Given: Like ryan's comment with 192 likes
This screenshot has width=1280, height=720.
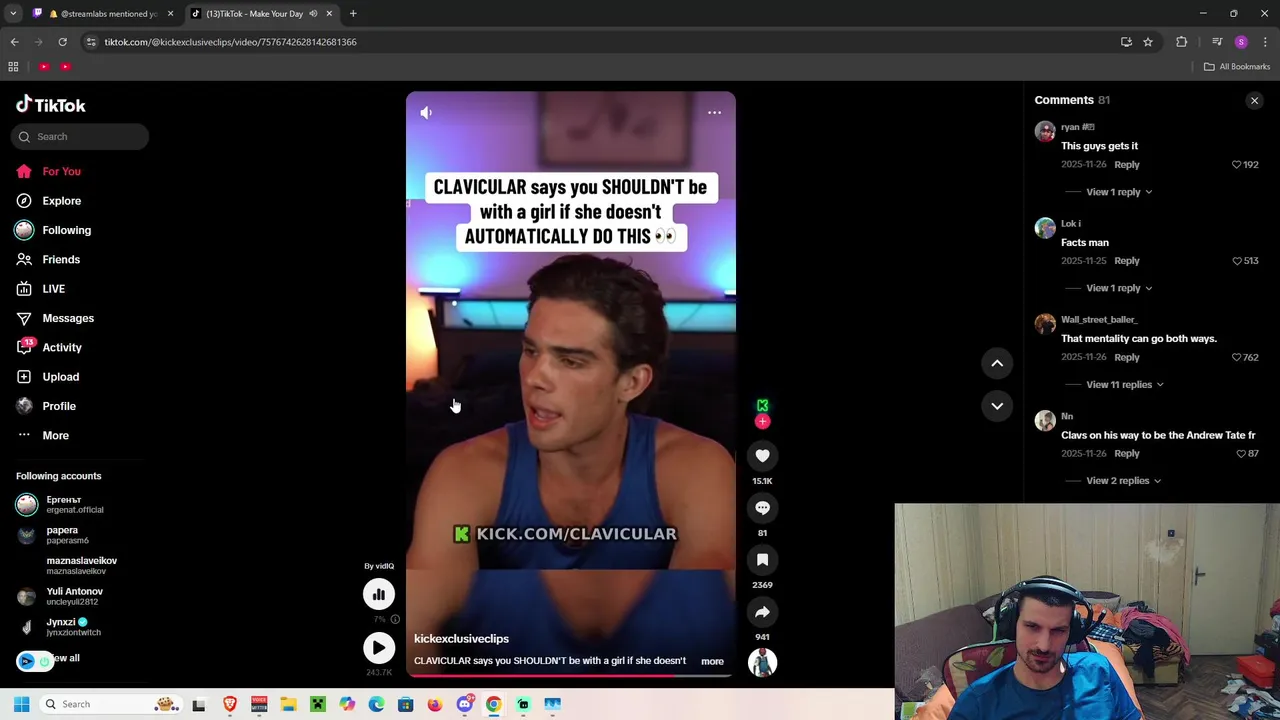Looking at the screenshot, I should click(1236, 165).
